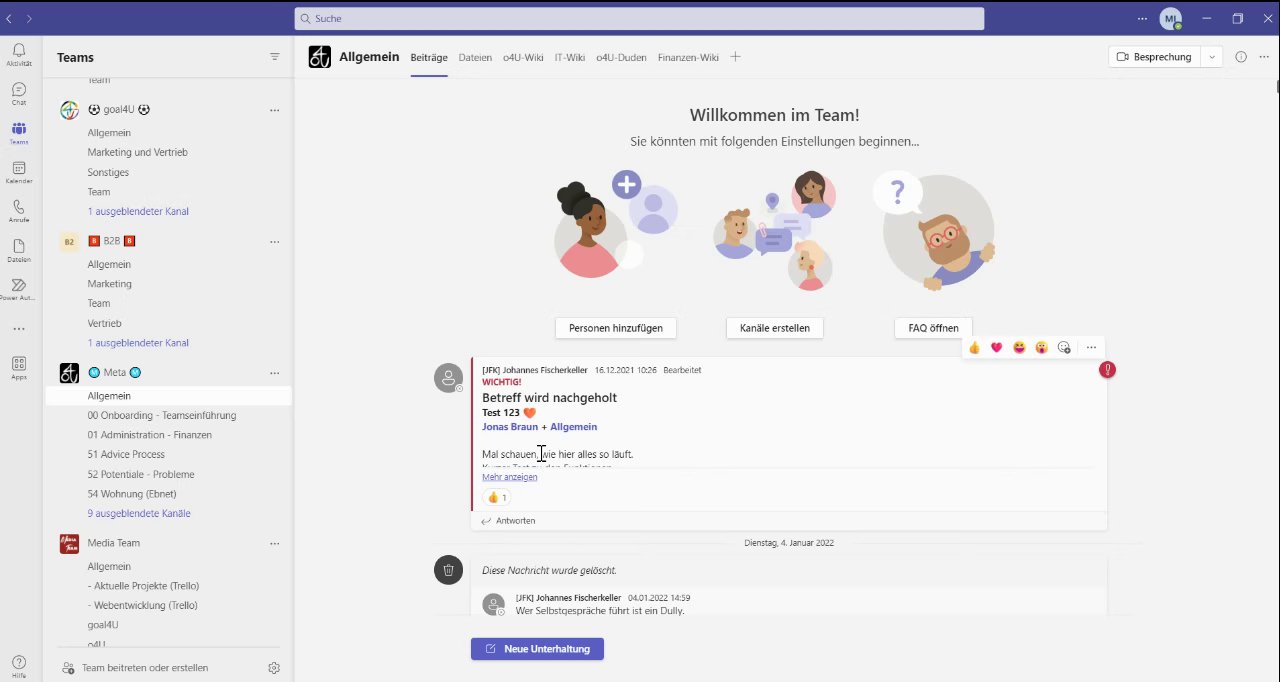Open the o4U-Duden tab

coord(621,57)
